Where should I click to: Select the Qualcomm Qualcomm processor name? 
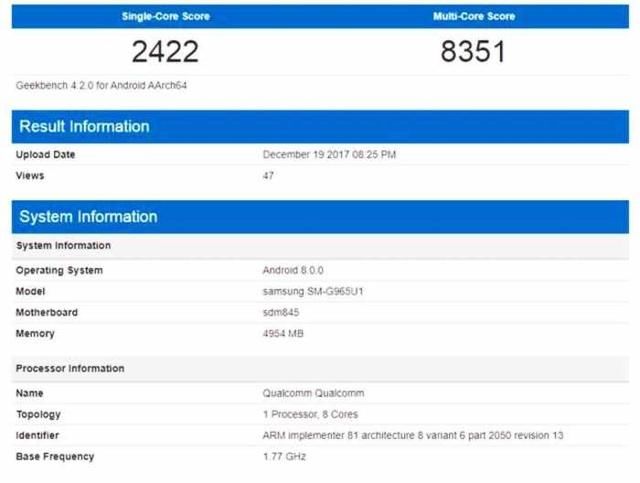coord(309,394)
